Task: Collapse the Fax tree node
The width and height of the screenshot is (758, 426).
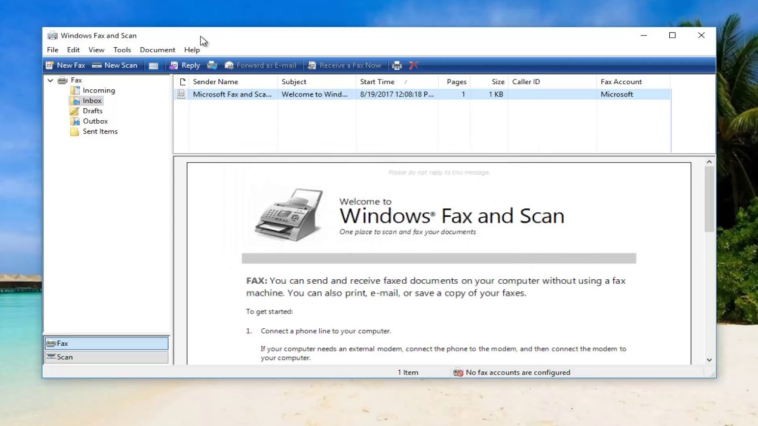Action: (50, 80)
